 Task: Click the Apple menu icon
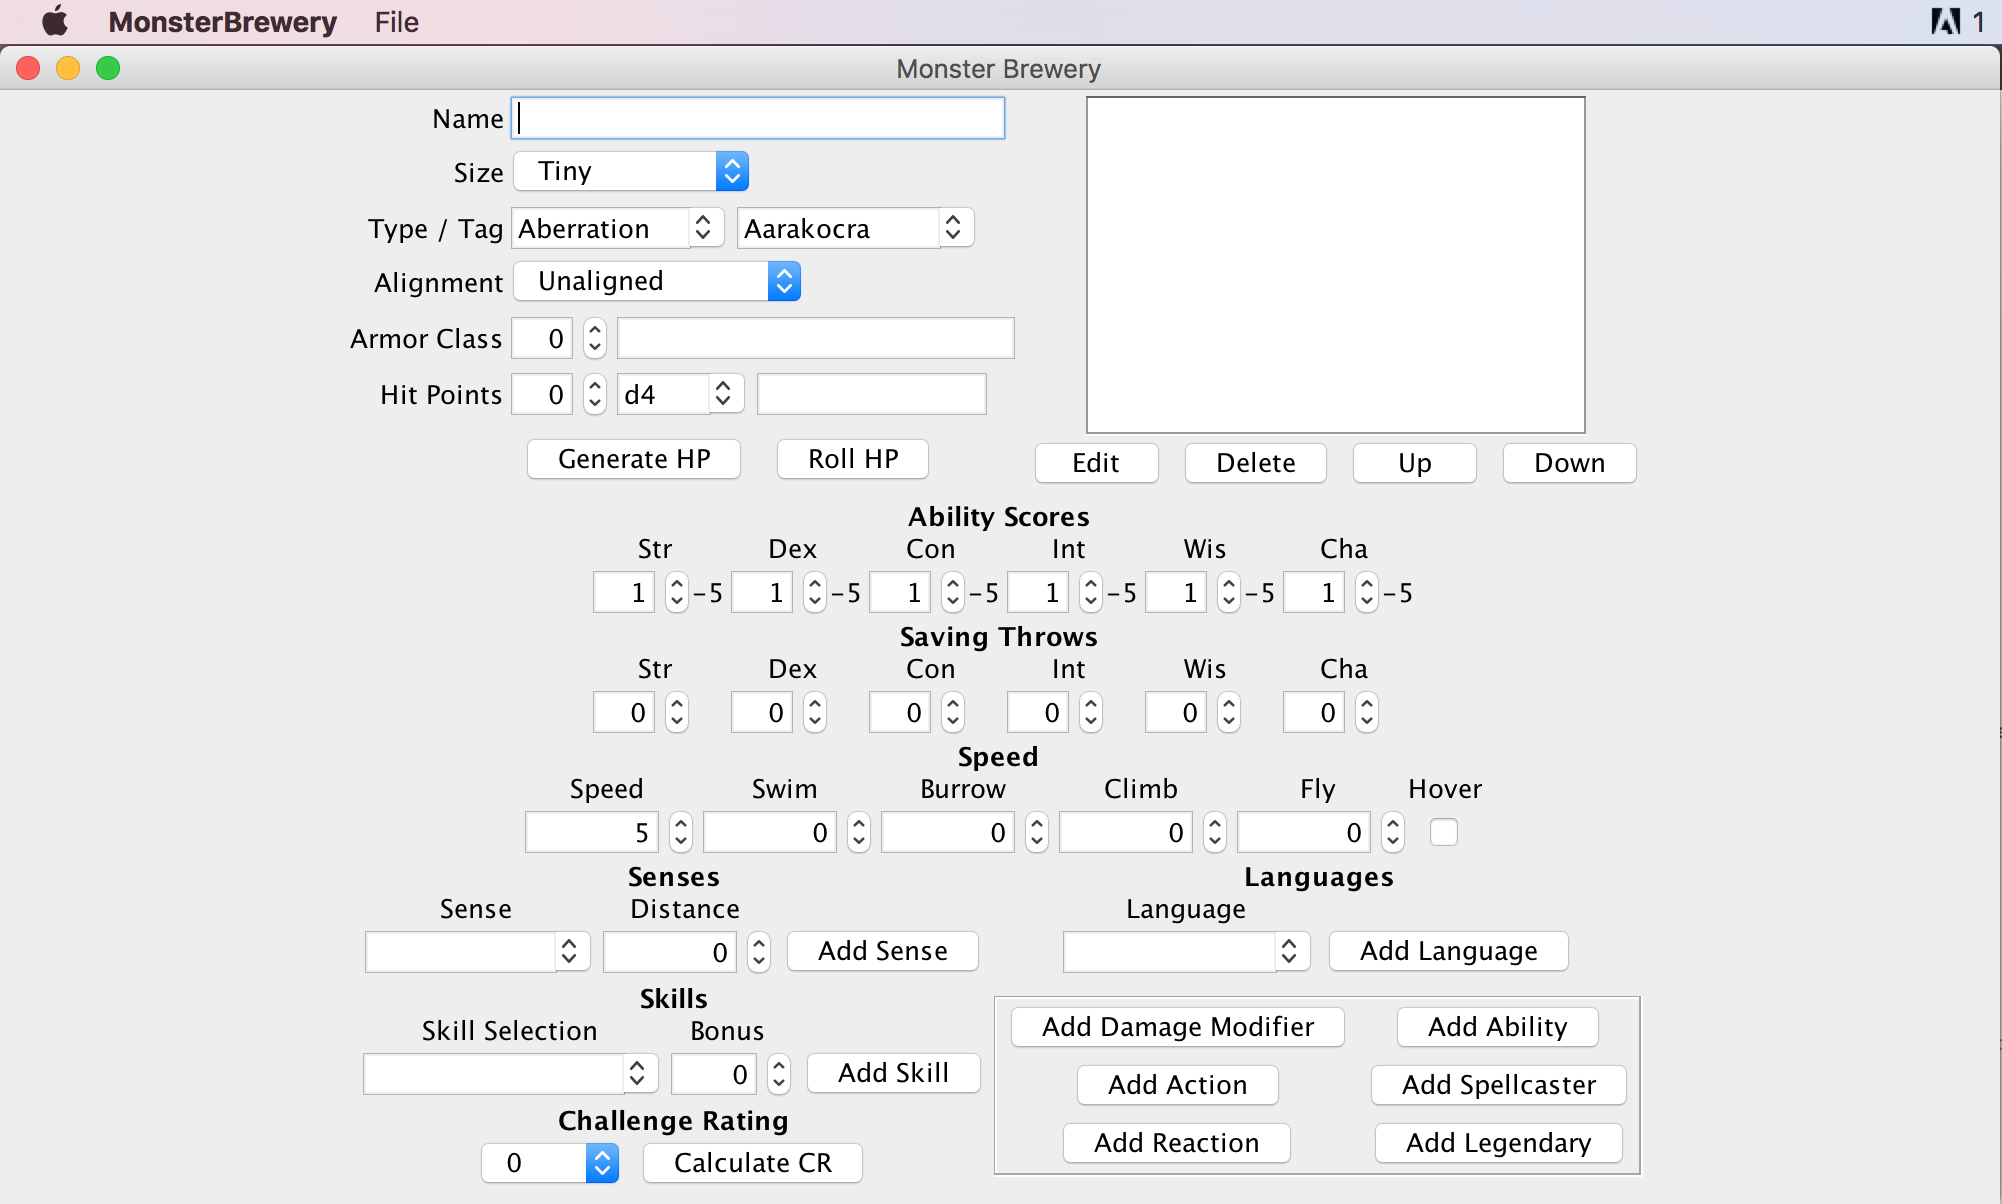[x=55, y=21]
